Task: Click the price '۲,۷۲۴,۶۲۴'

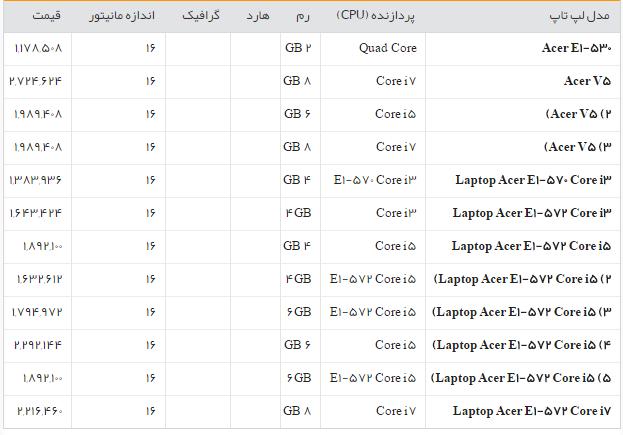Action: (36, 81)
